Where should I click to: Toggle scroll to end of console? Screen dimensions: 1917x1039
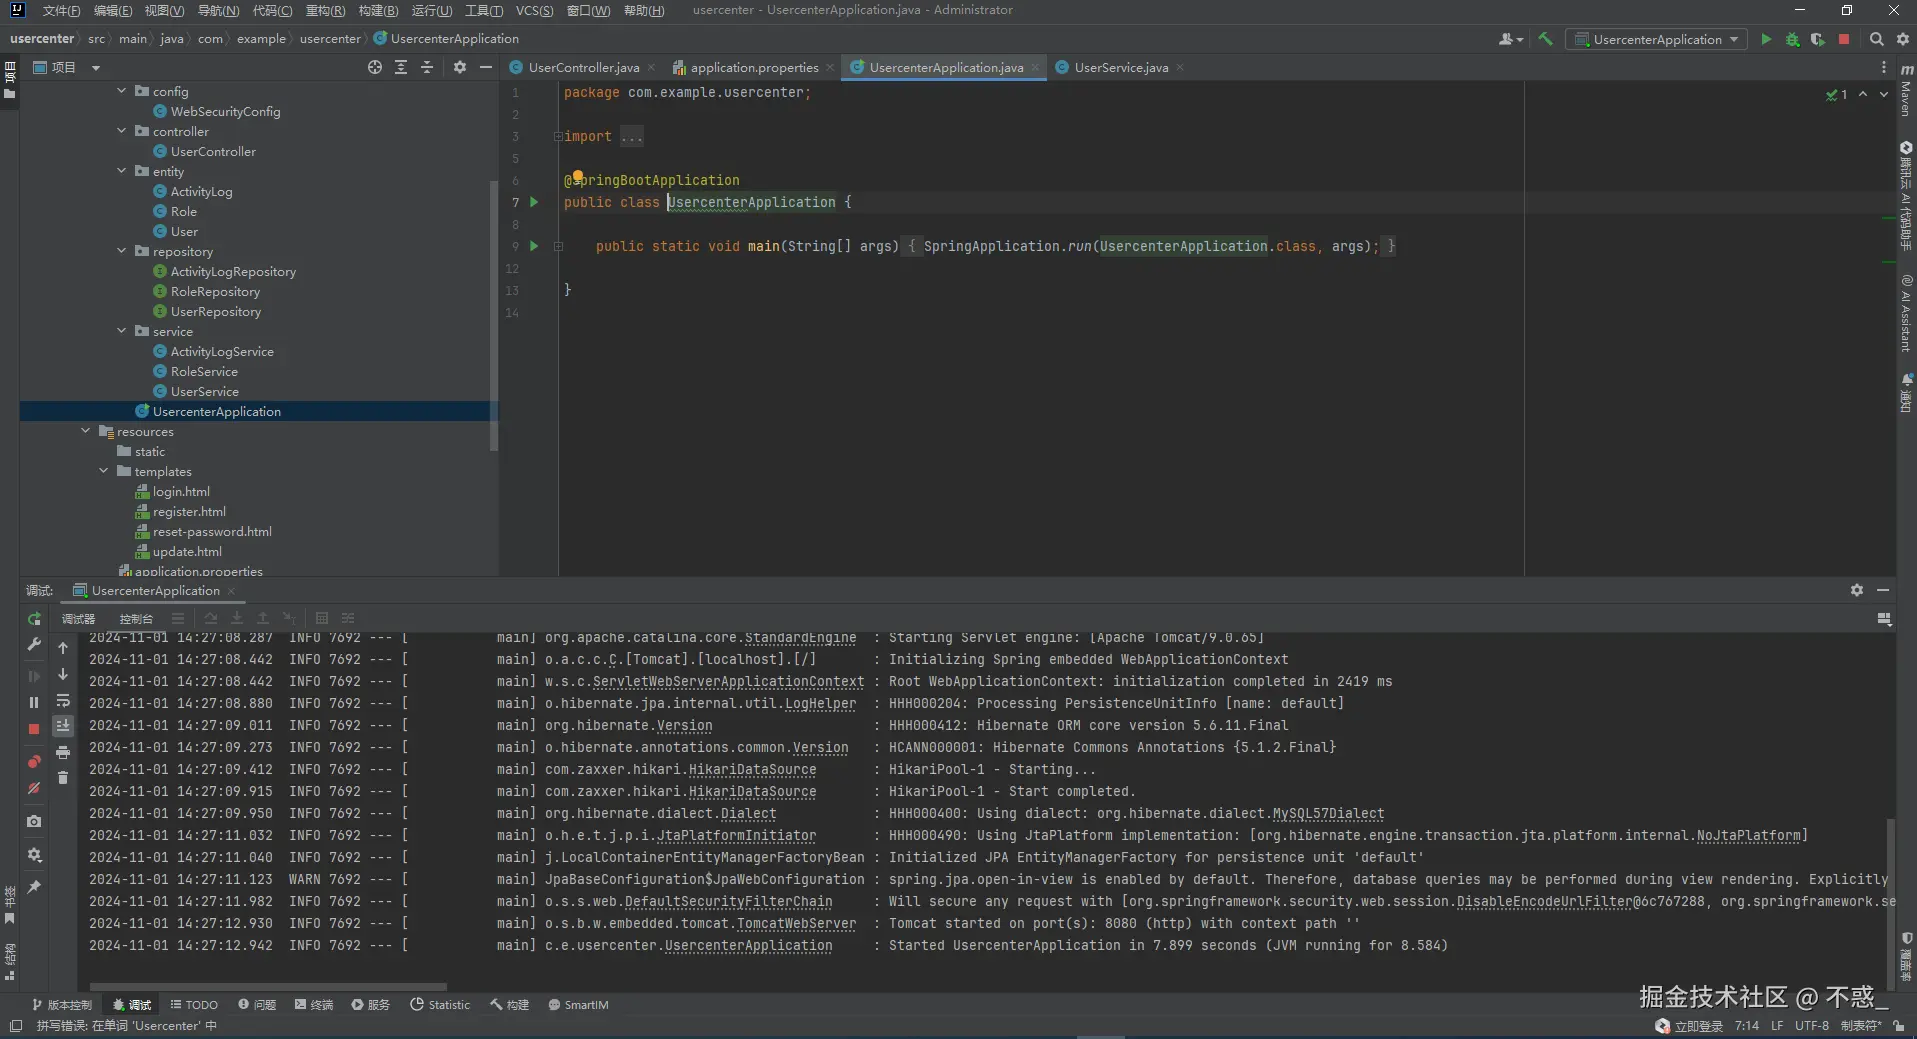[x=63, y=726]
